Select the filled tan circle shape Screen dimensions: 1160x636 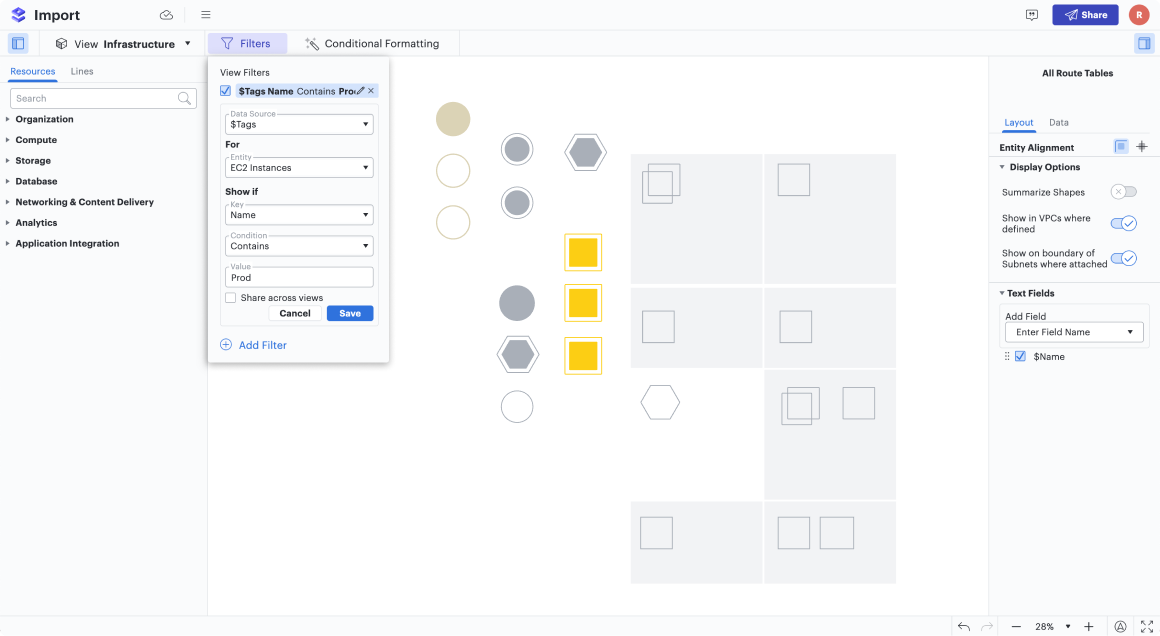pyautogui.click(x=453, y=119)
